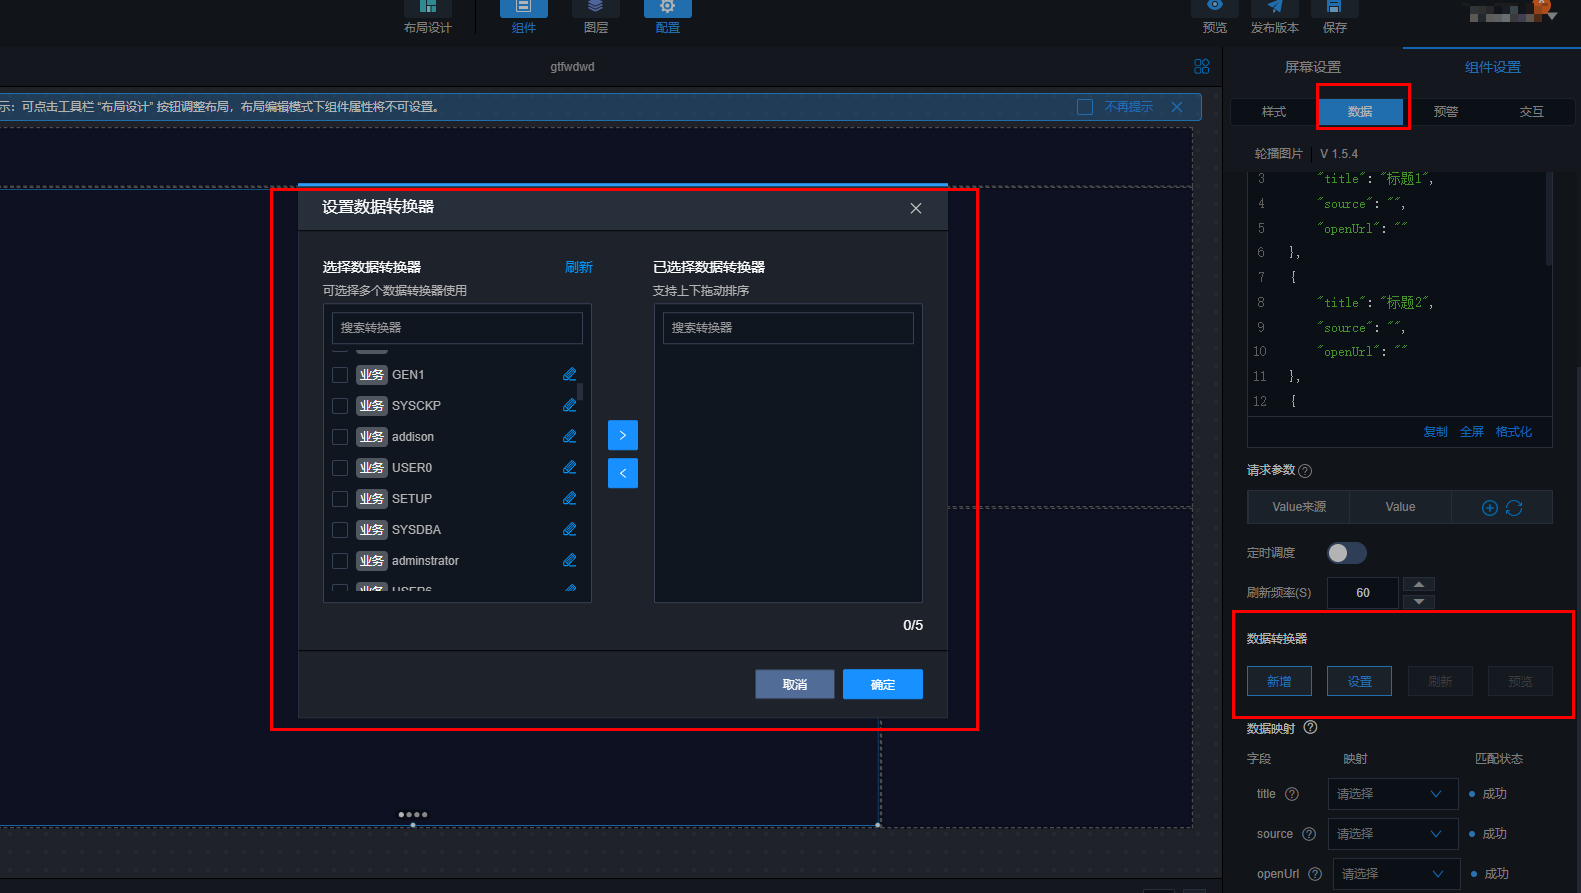Click the converter list scrollbar thumb
The width and height of the screenshot is (1581, 893).
[x=581, y=391]
